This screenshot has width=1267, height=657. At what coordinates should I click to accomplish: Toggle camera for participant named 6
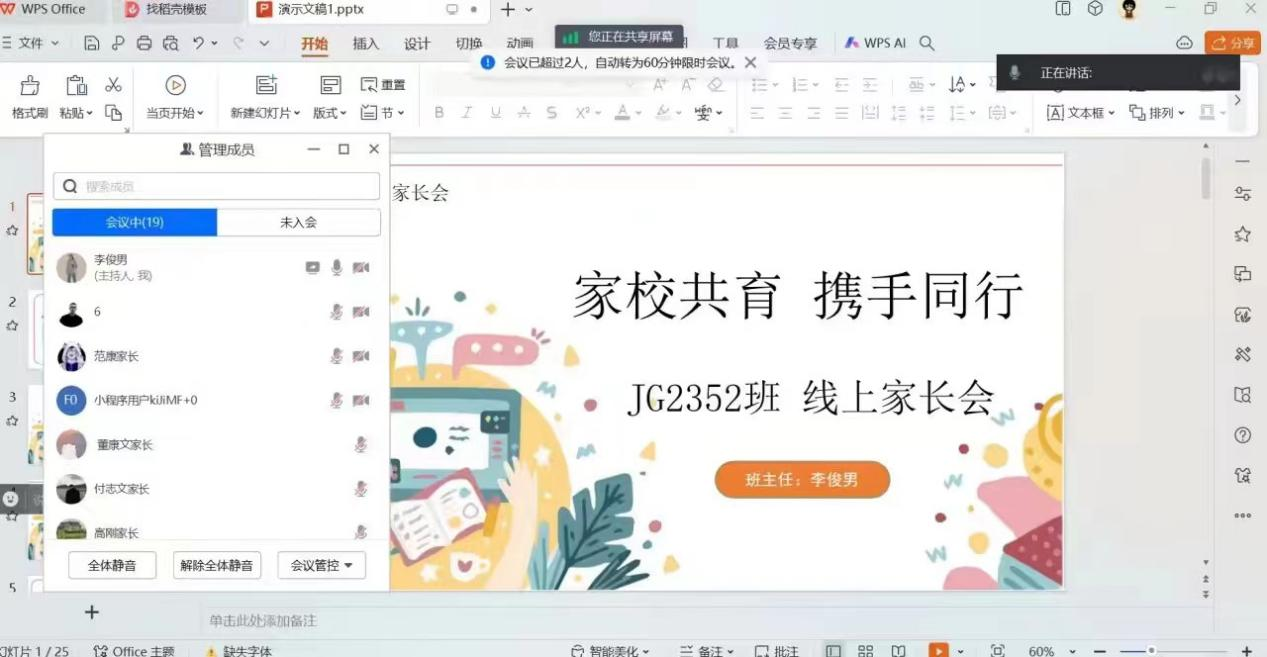coord(361,312)
